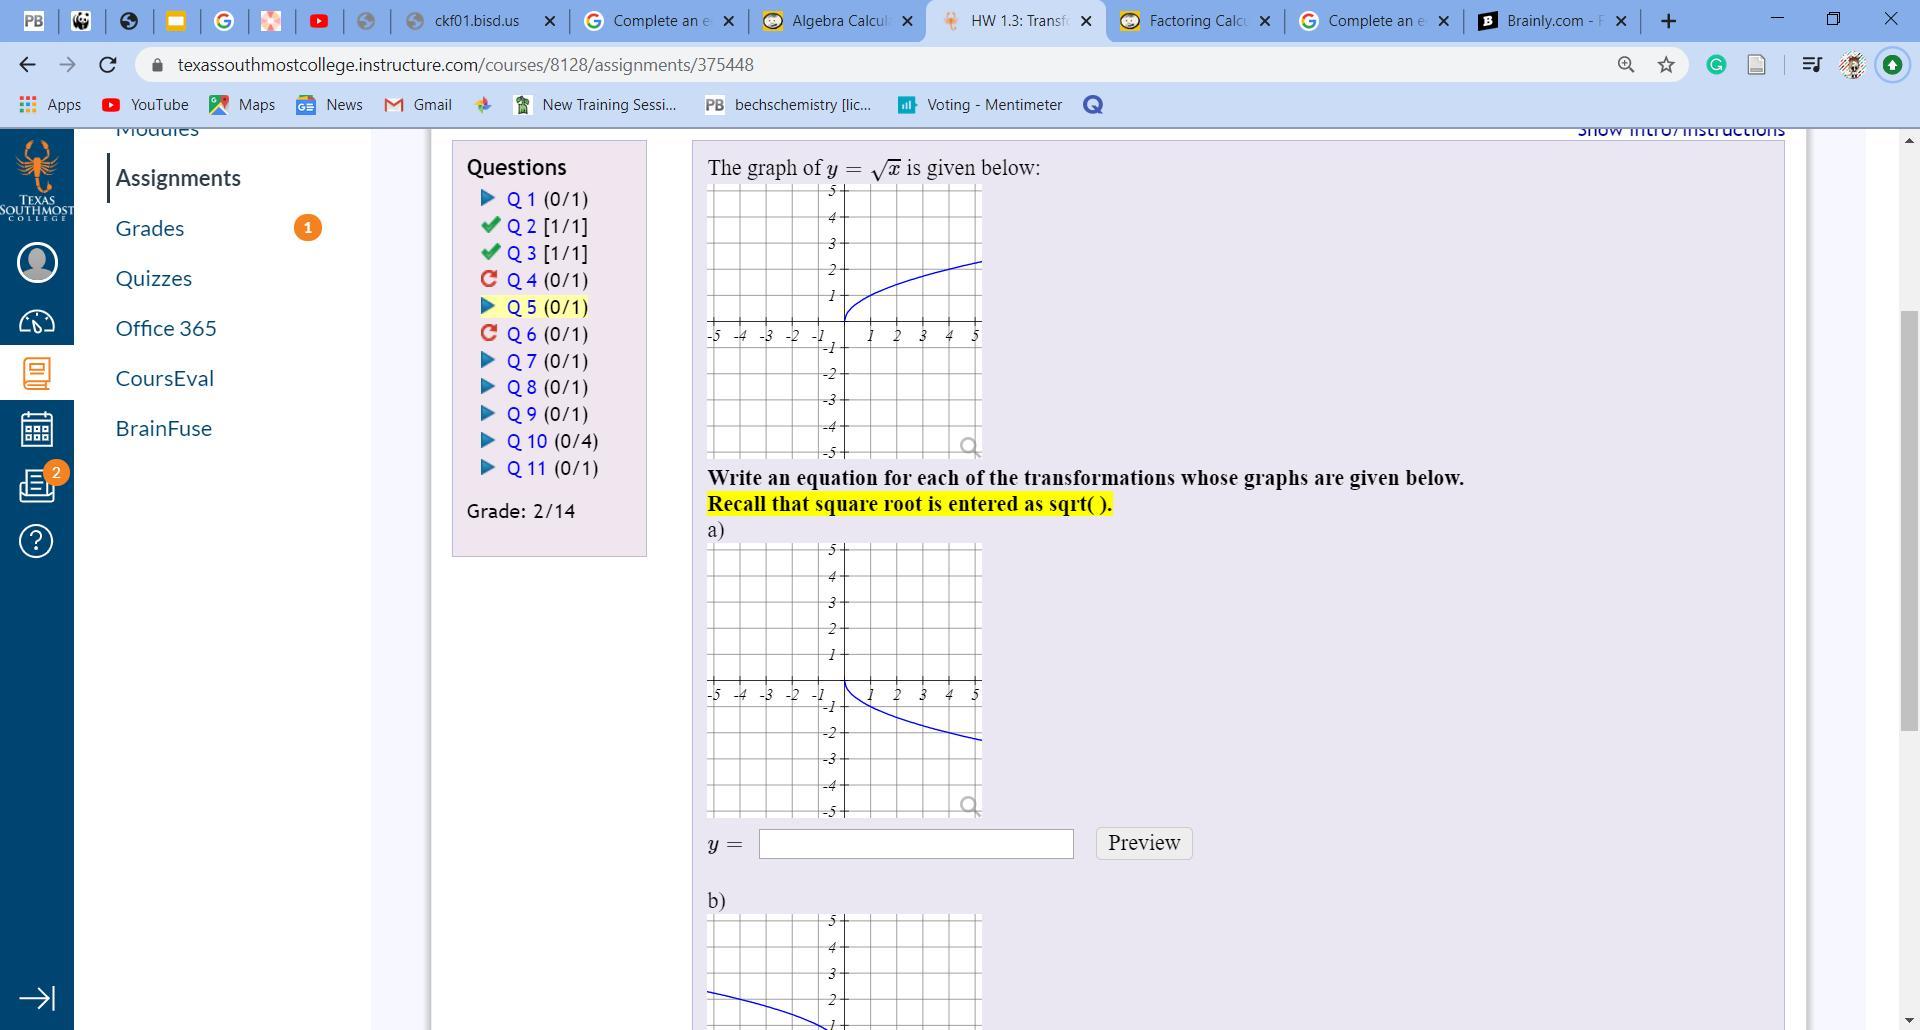Screen dimensions: 1920x1030
Task: Select the pinned Google tab
Action: pos(224,21)
